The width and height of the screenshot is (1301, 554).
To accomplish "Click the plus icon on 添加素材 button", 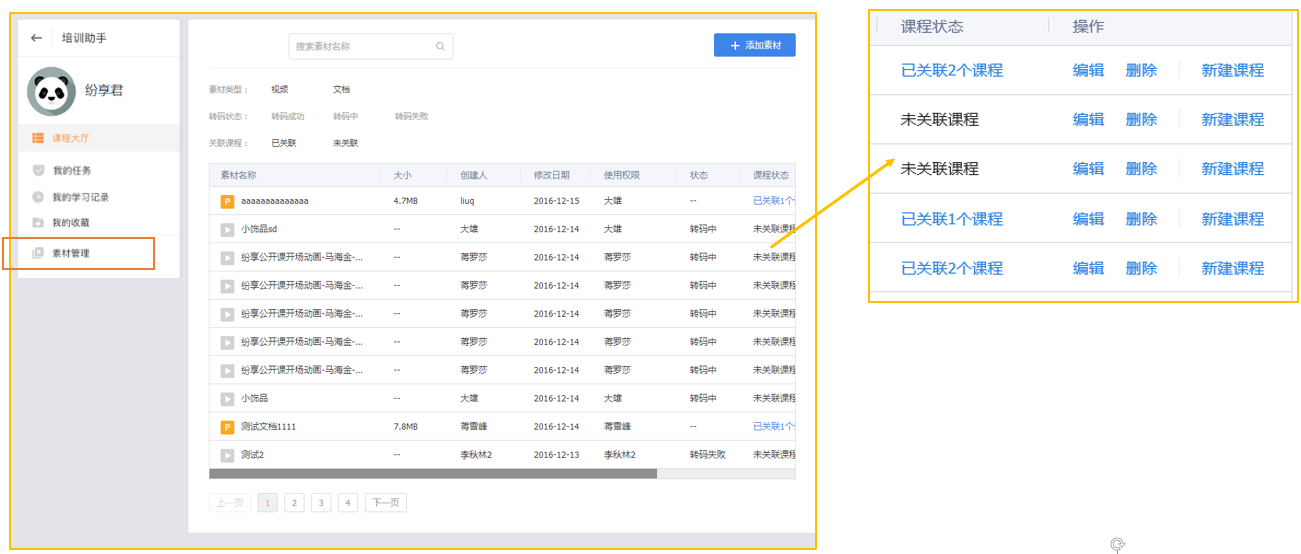I will [x=736, y=46].
